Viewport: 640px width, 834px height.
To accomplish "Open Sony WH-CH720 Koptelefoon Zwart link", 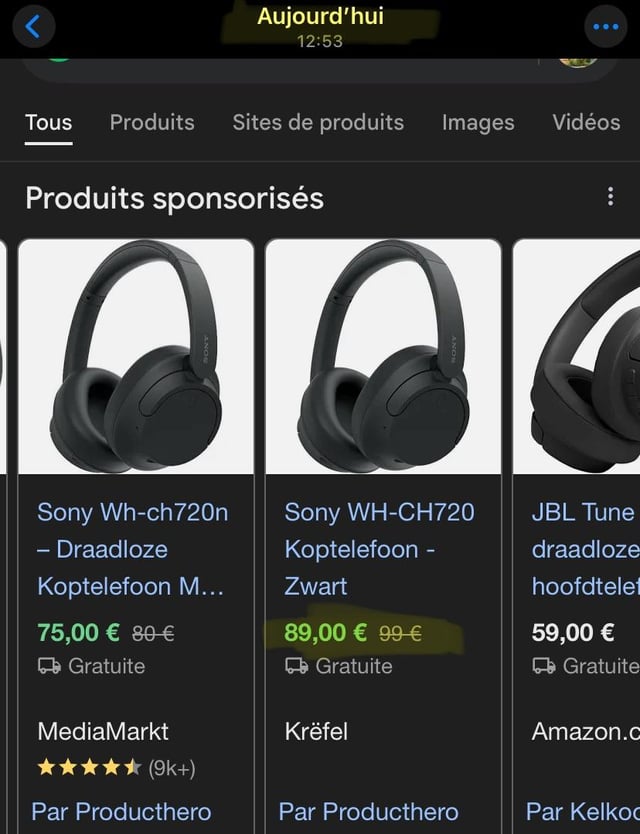I will click(379, 549).
